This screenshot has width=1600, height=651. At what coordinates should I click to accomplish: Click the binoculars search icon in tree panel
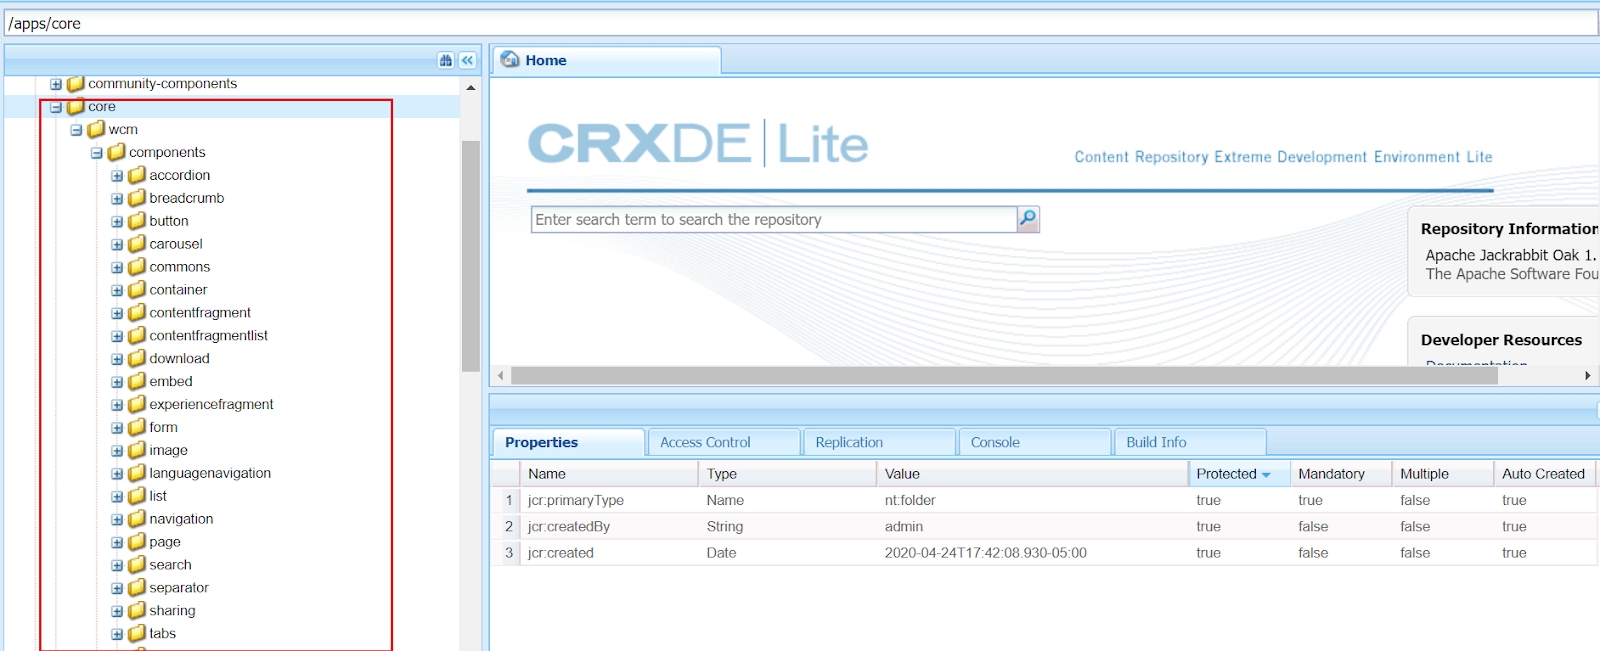(446, 60)
